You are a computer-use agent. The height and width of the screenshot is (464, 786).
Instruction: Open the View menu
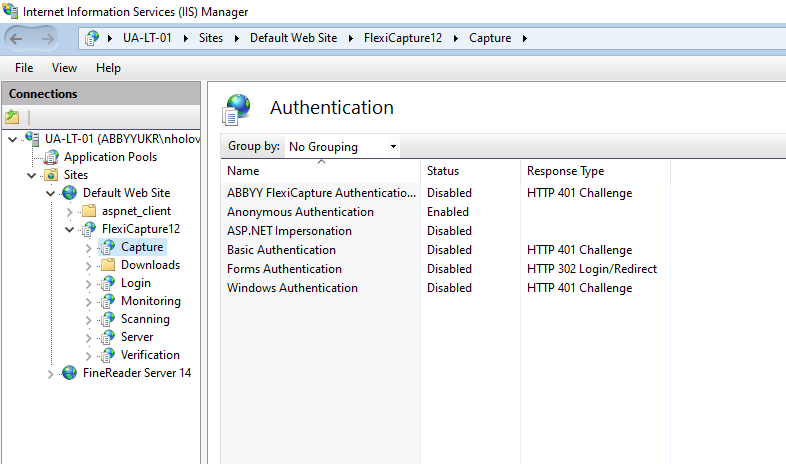pos(64,68)
